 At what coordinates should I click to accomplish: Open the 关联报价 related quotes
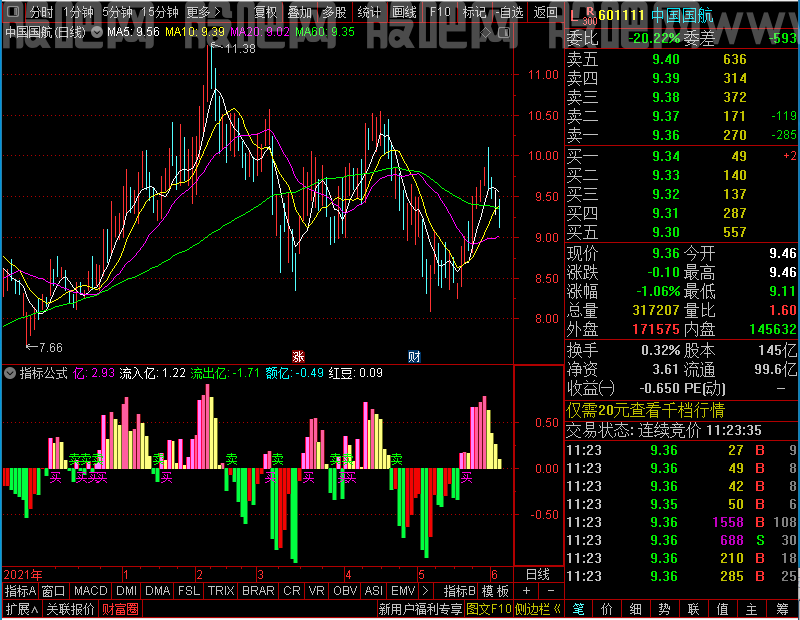70,609
